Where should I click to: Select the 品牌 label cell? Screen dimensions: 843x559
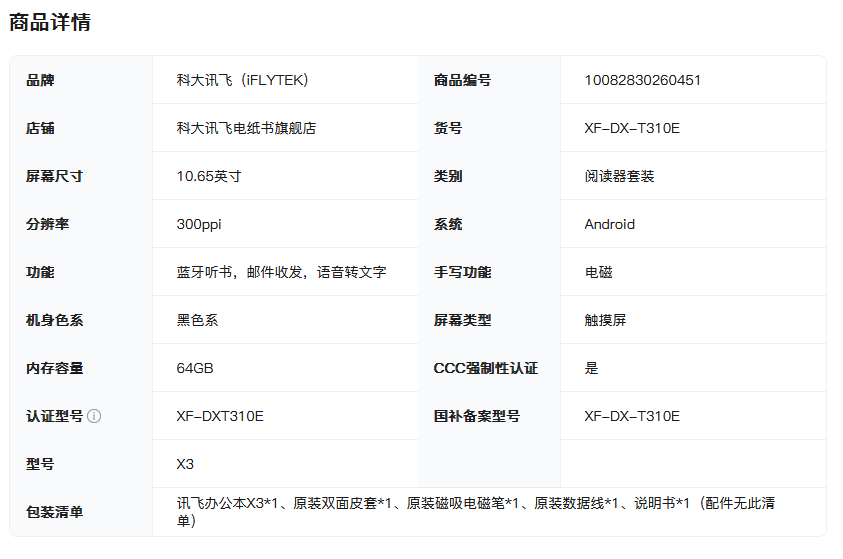click(81, 80)
